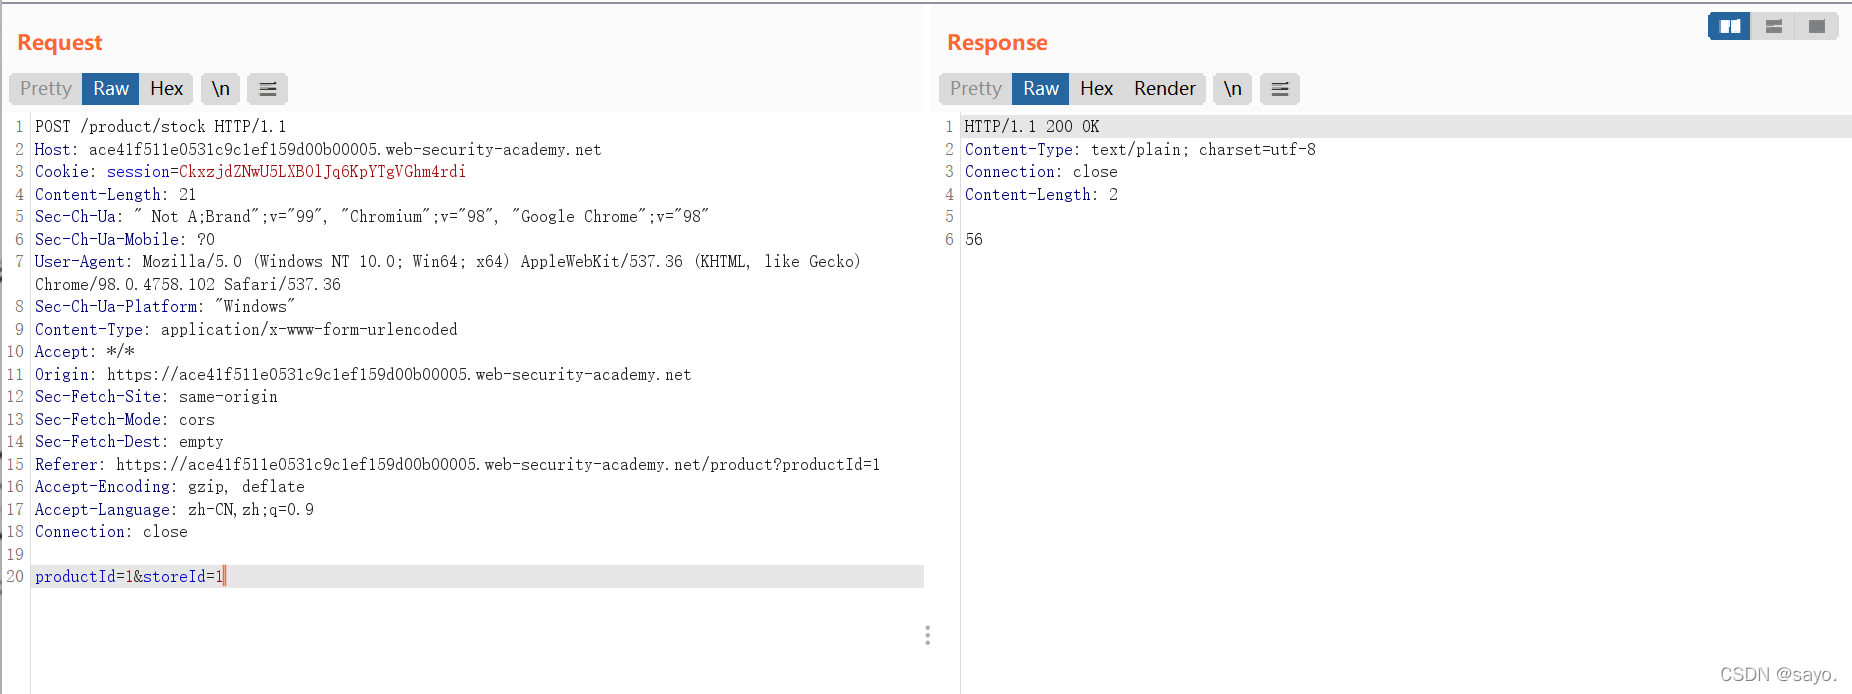Click the Sec-Fetch-Site: same-origin line
1852x694 pixels.
point(156,397)
